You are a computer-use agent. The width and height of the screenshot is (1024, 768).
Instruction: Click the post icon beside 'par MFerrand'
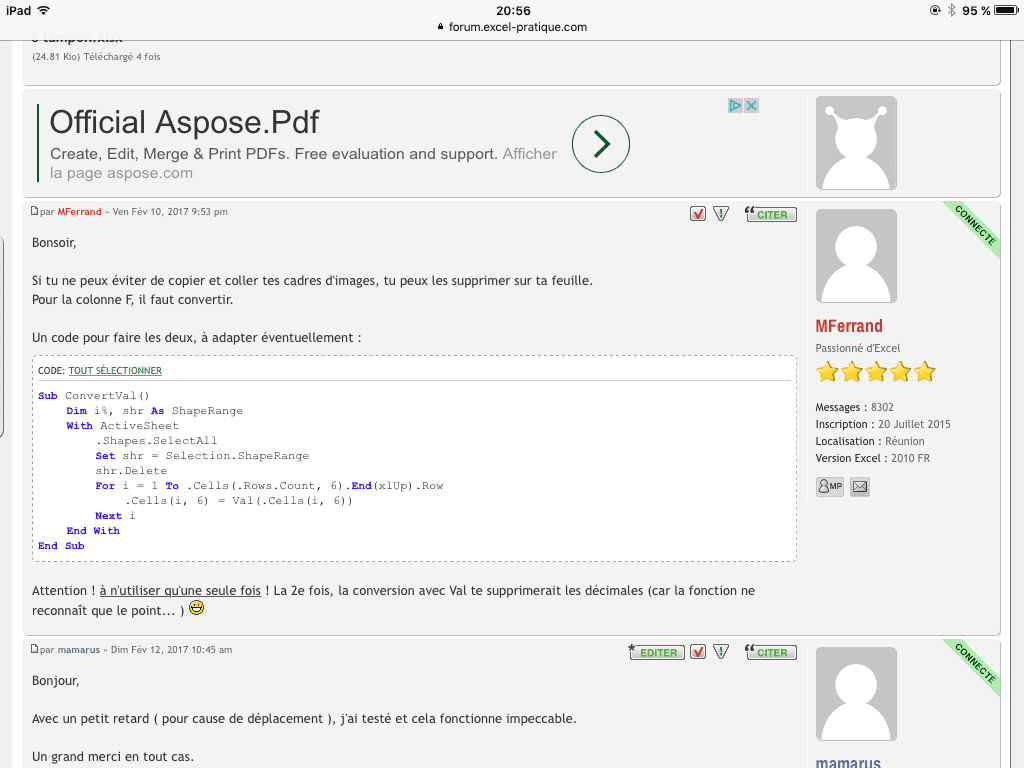click(x=35, y=211)
